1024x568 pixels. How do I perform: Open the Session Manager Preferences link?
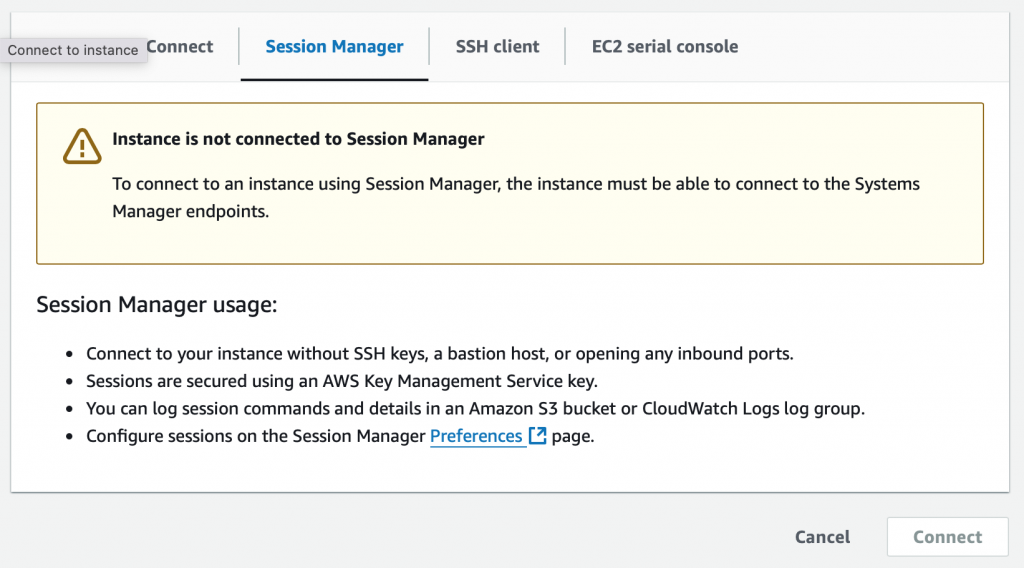pyautogui.click(x=476, y=435)
